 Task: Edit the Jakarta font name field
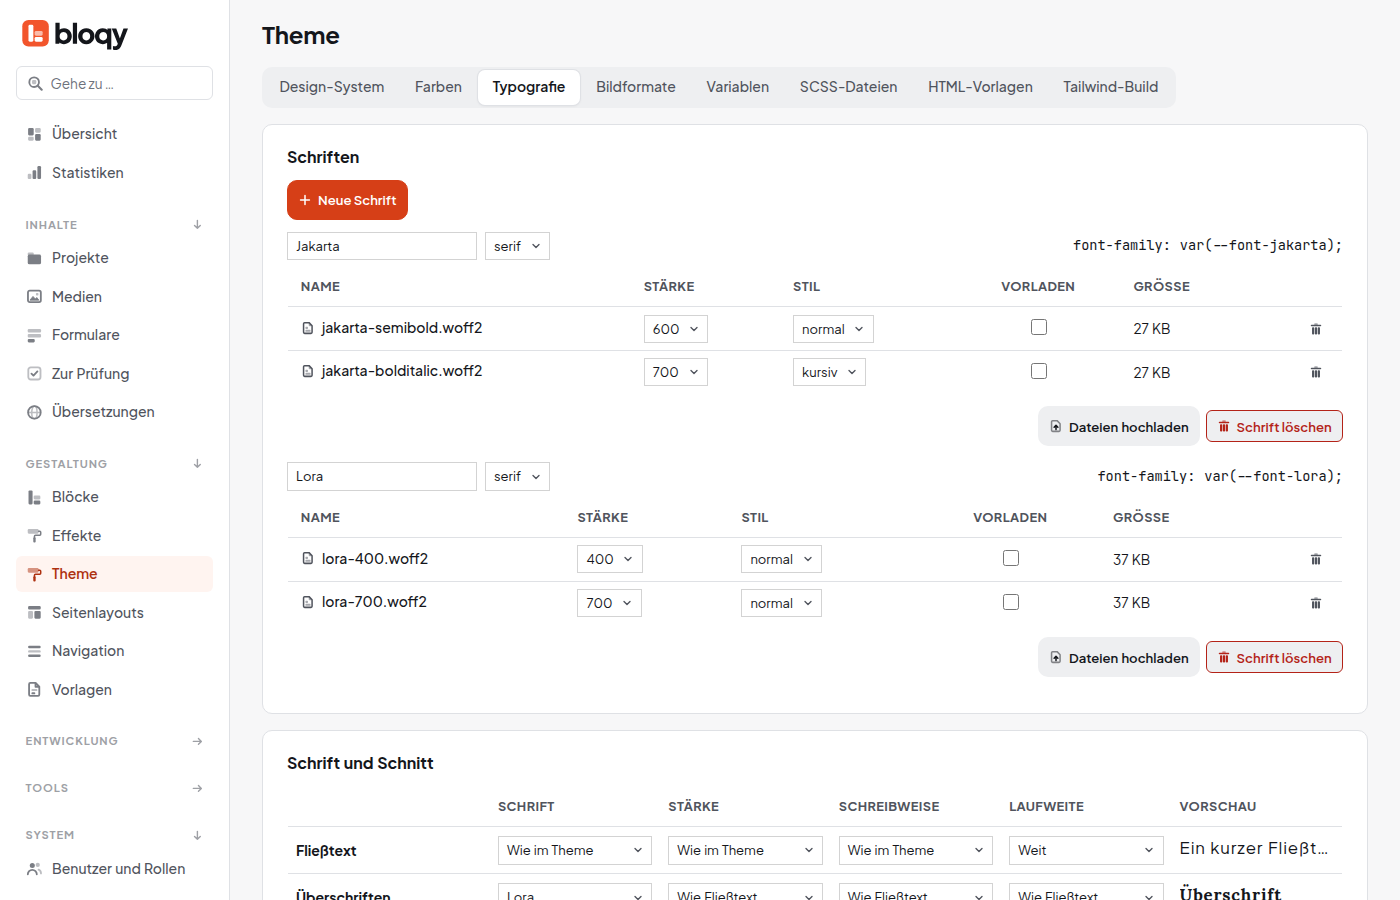pos(382,246)
